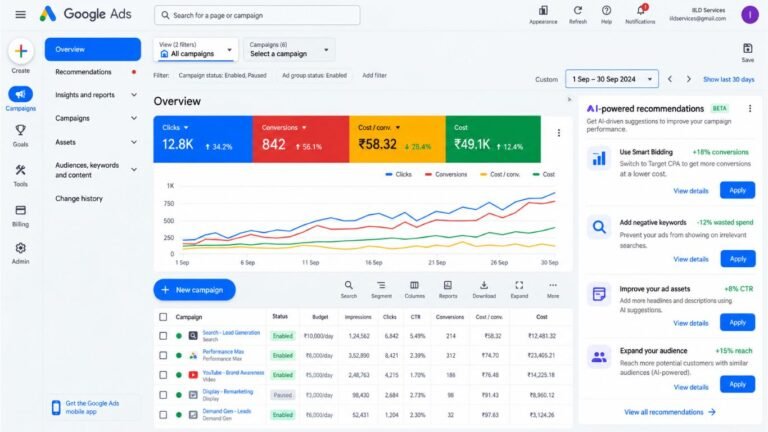Click the Download tool
Screen dimensions: 768x432
click(x=484, y=289)
